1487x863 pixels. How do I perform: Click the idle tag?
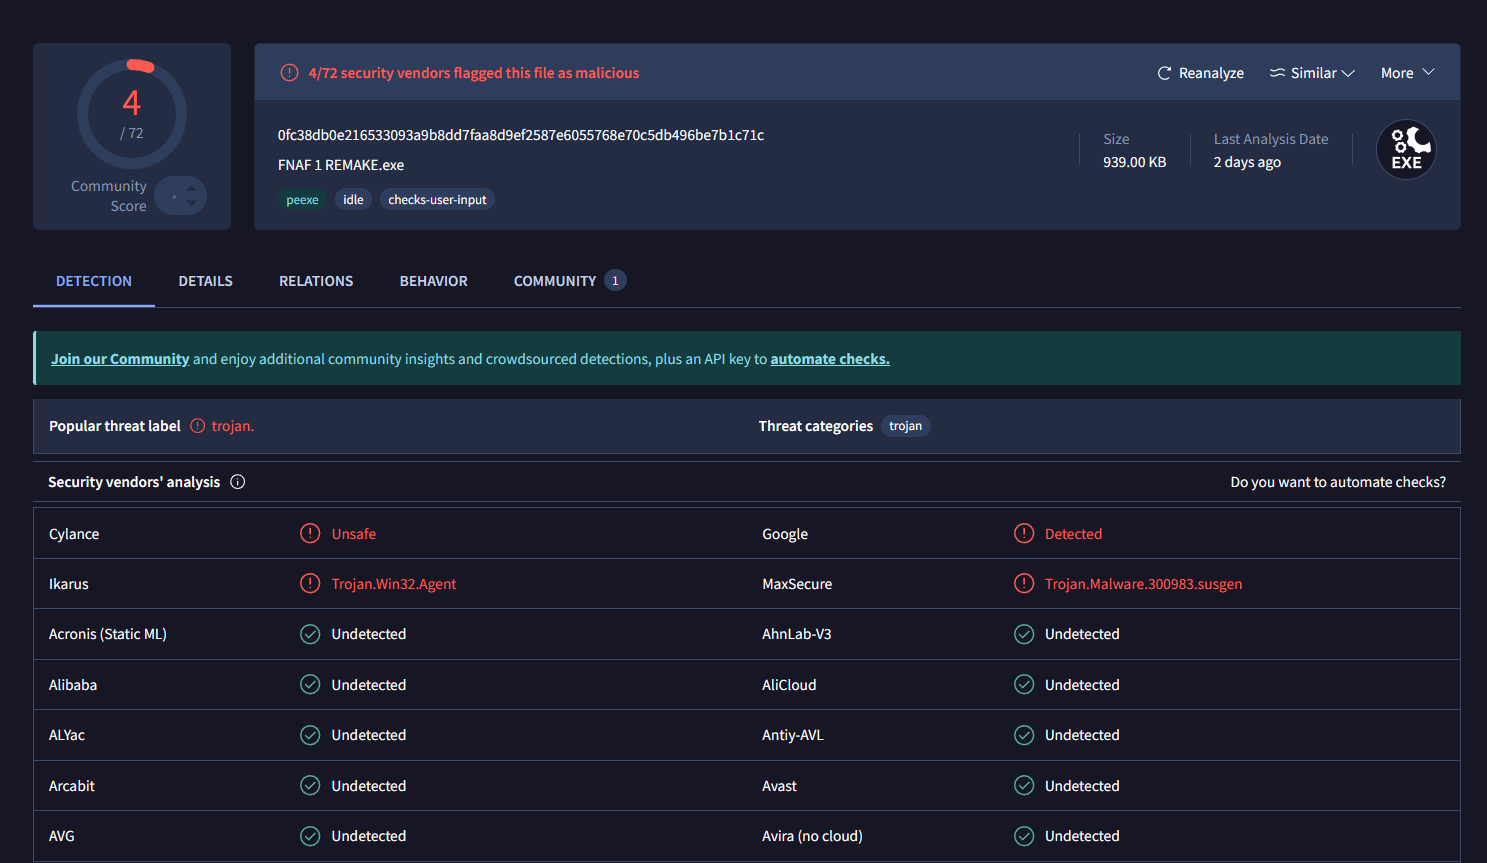click(353, 200)
